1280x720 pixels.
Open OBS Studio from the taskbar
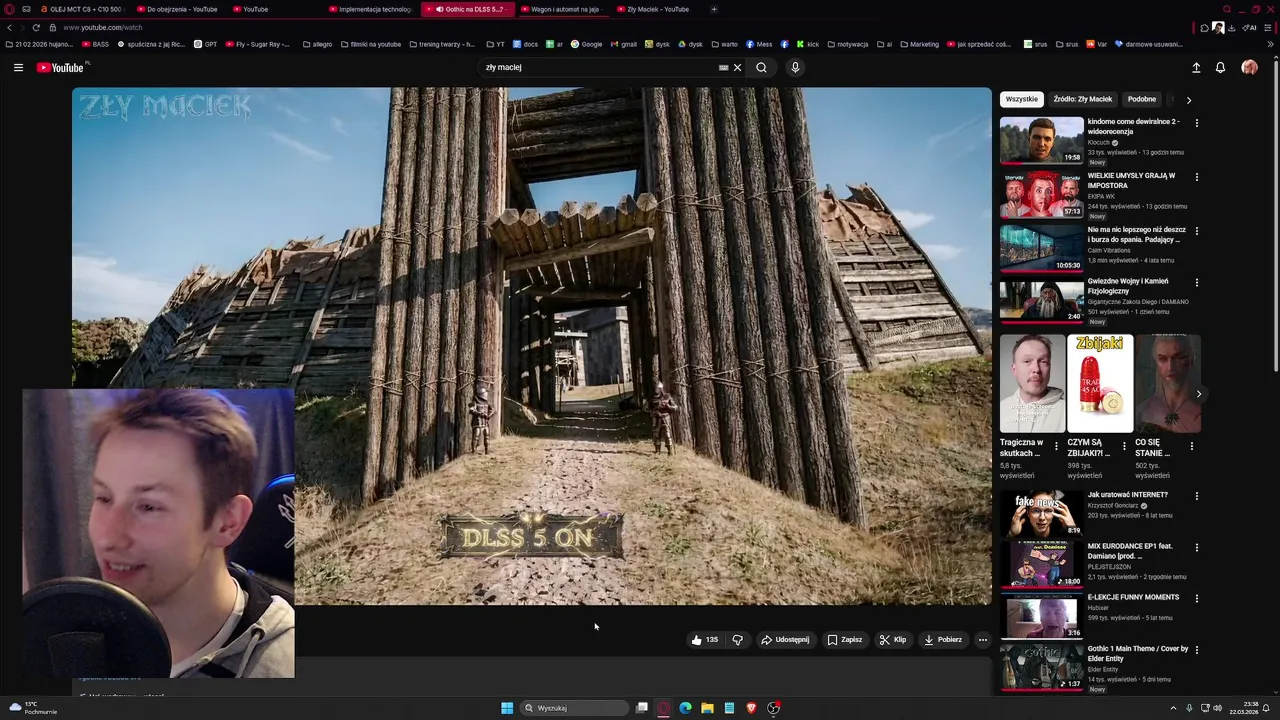(773, 708)
